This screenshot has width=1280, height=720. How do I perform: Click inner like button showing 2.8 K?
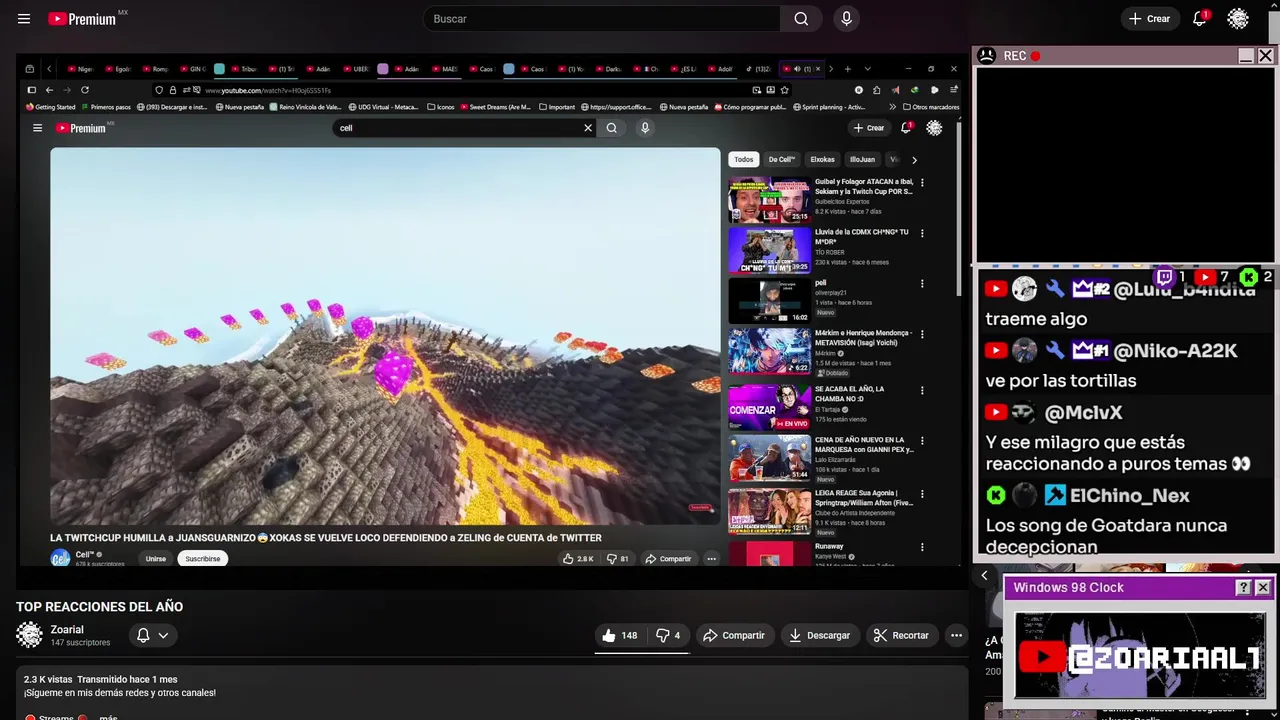577,559
